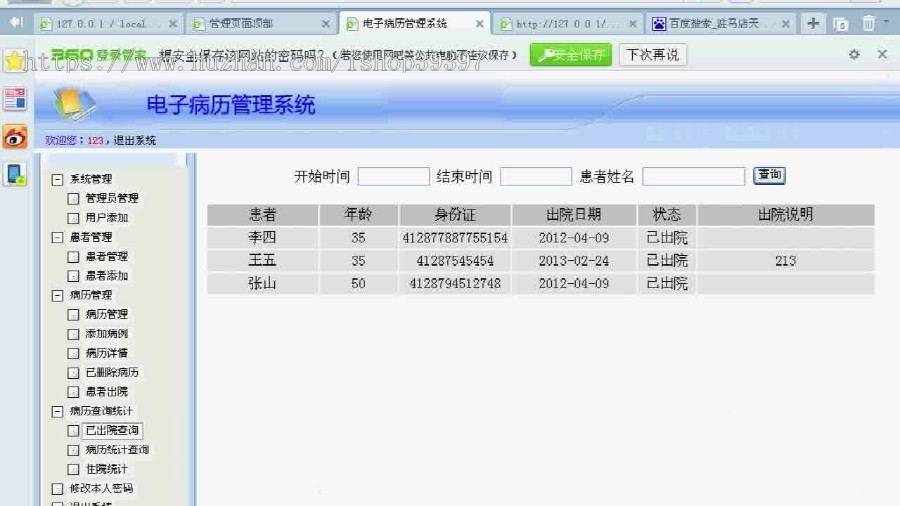Click the 身份证 column header
Screen dimensions: 900x506
pos(455,215)
